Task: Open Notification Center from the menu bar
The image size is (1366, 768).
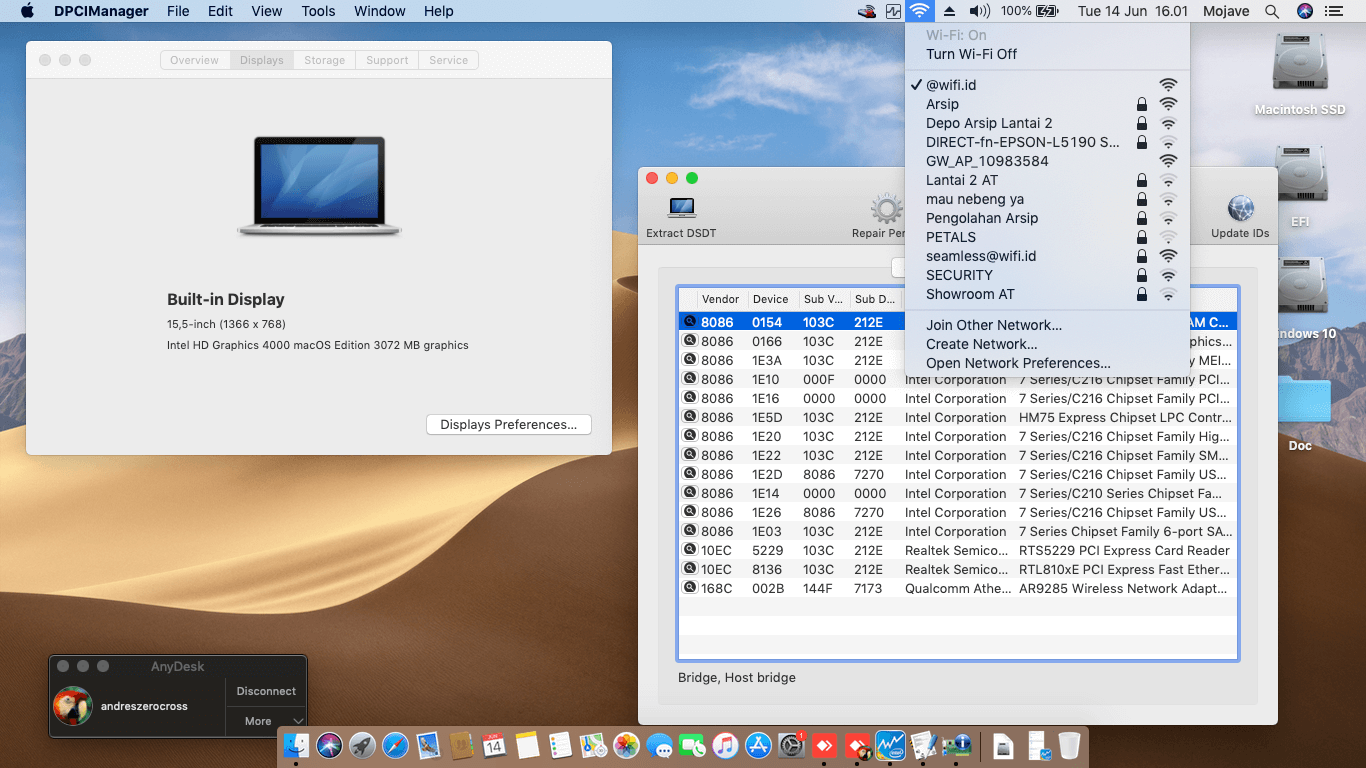Action: [1333, 11]
